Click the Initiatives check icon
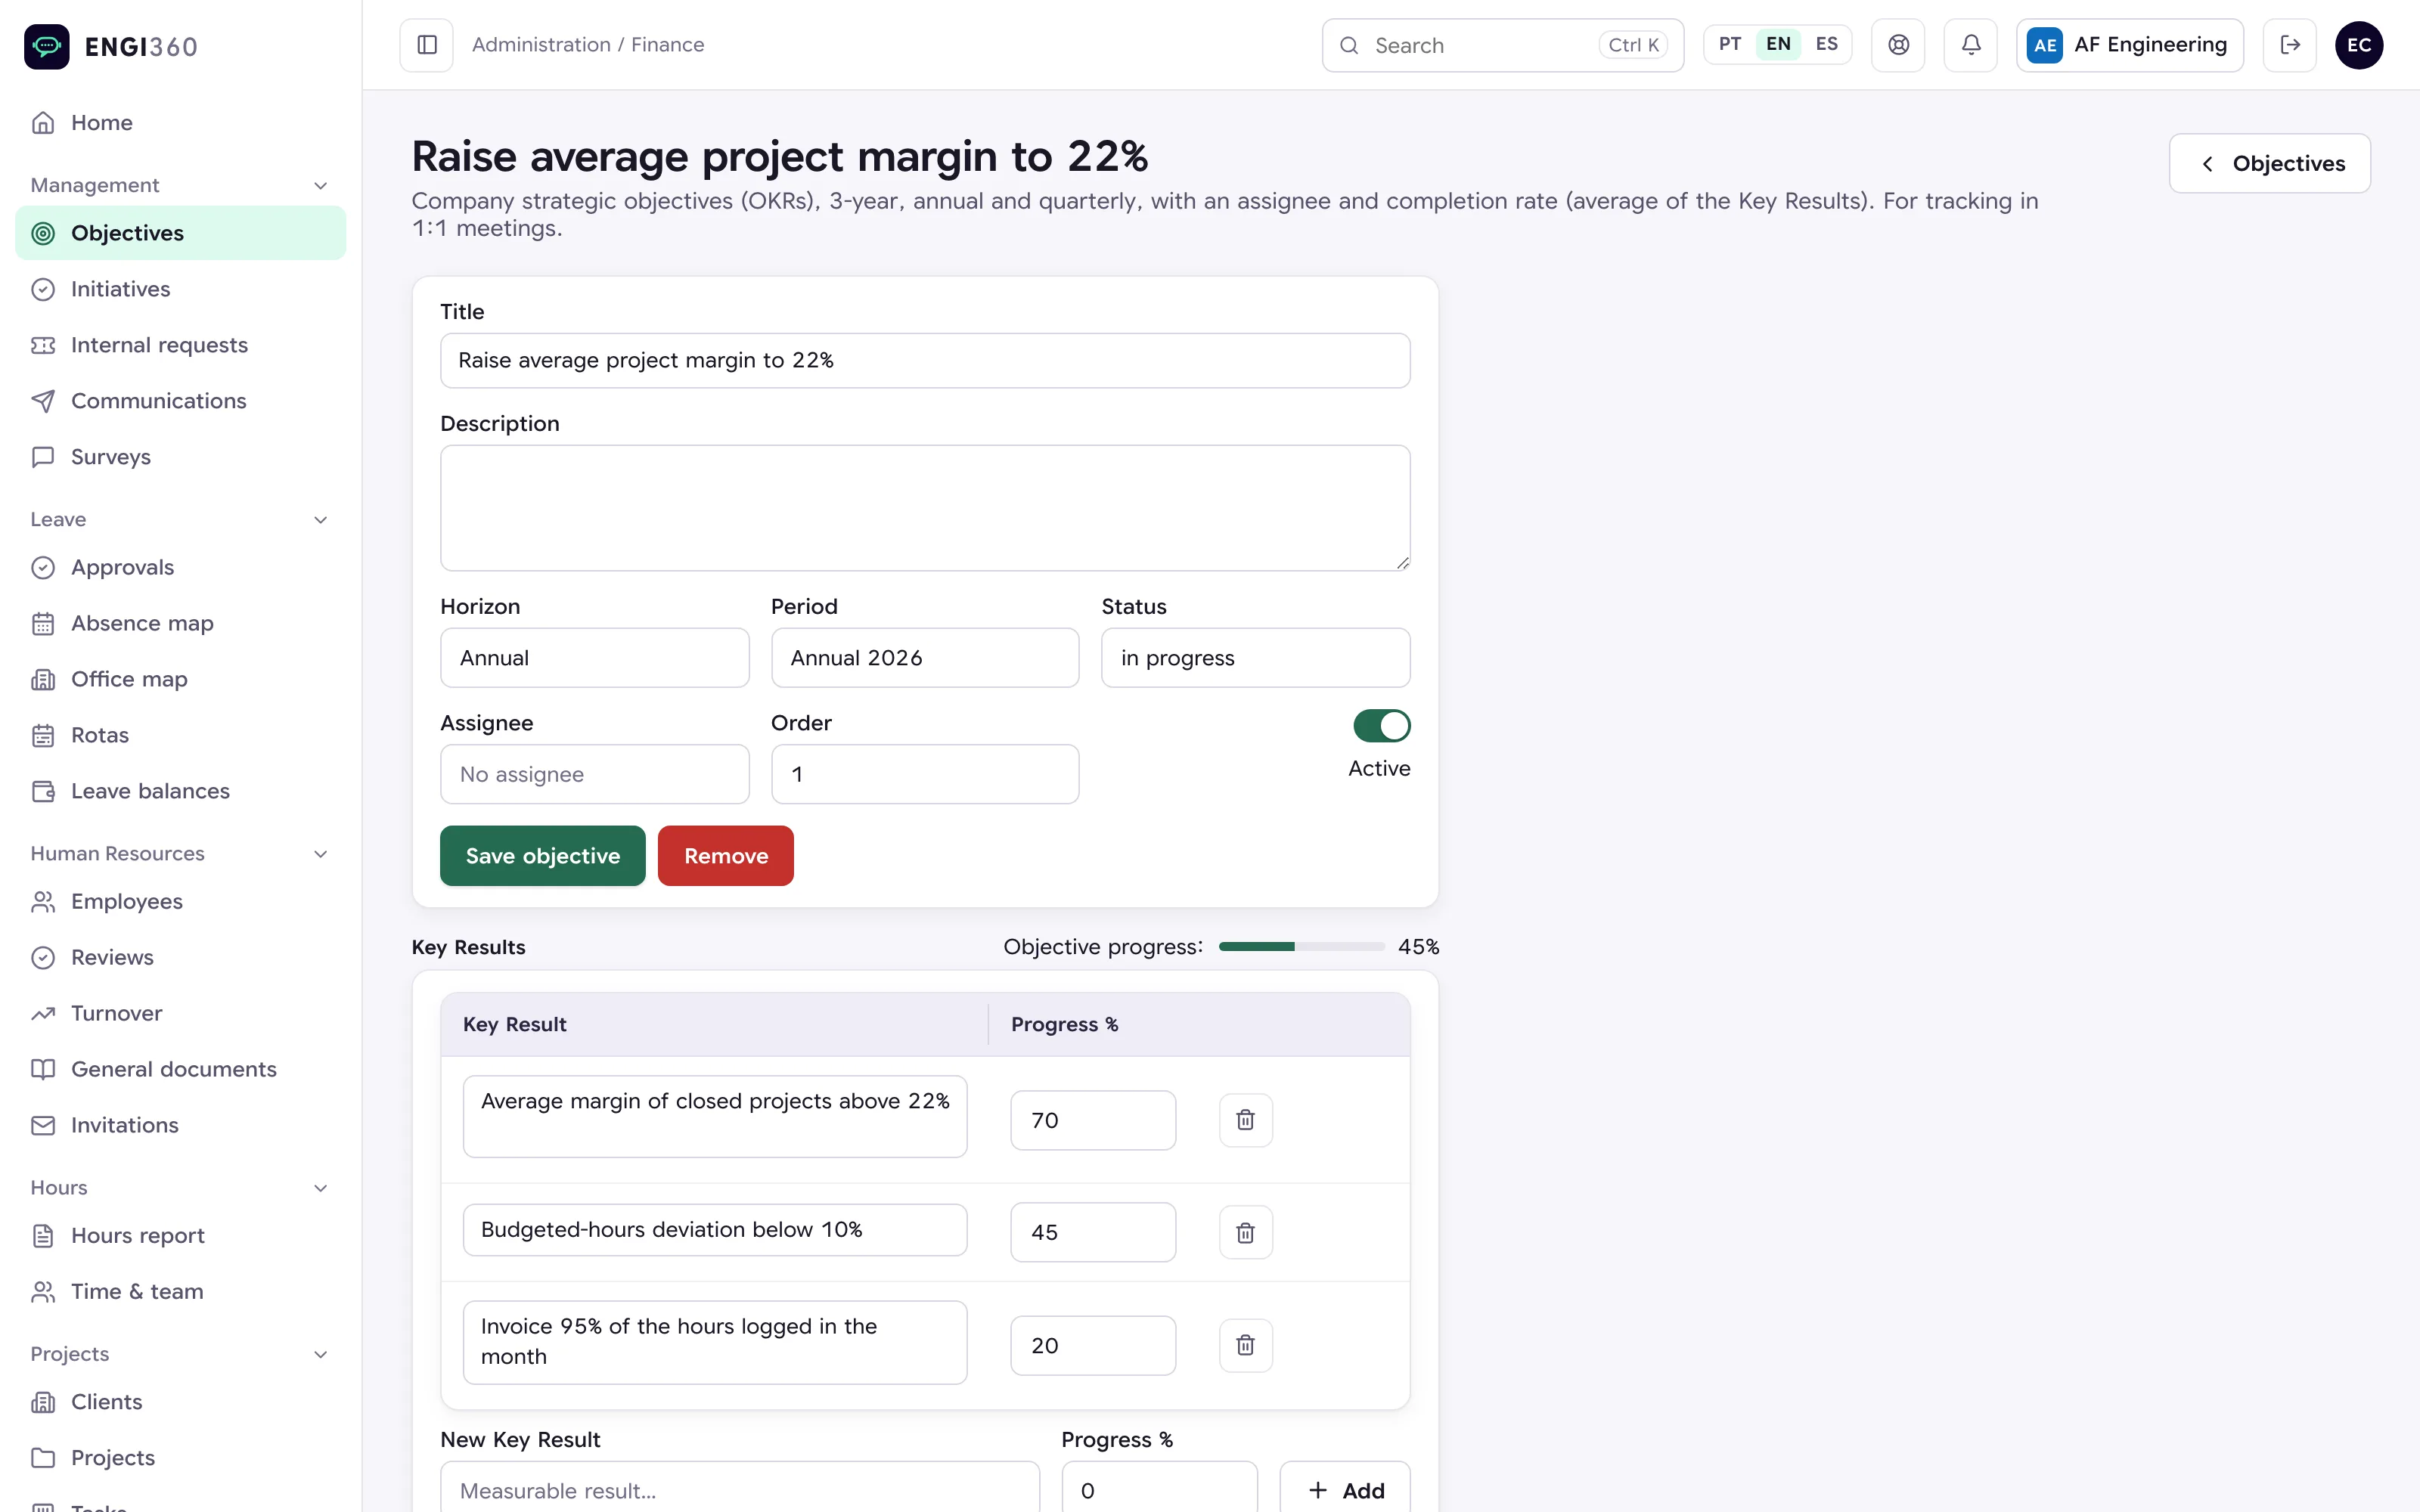Image resolution: width=2420 pixels, height=1512 pixels. tap(43, 289)
